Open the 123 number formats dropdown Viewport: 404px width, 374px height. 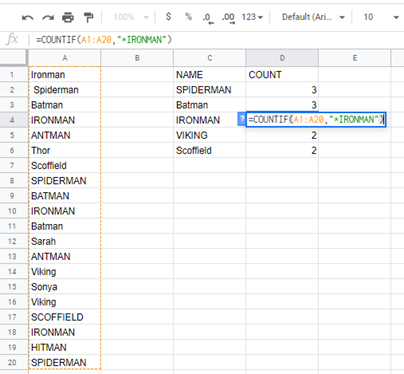tap(252, 17)
